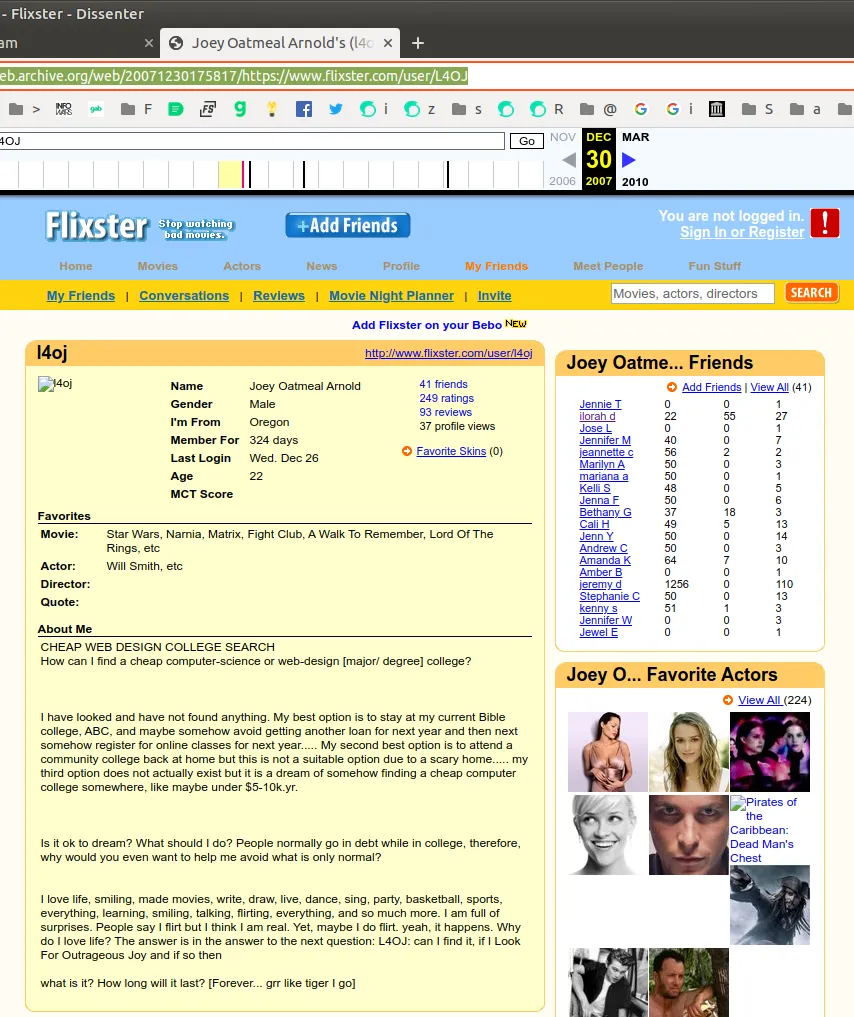854x1017 pixels.
Task: Click the Wayback Machine URL input field
Action: (252, 141)
